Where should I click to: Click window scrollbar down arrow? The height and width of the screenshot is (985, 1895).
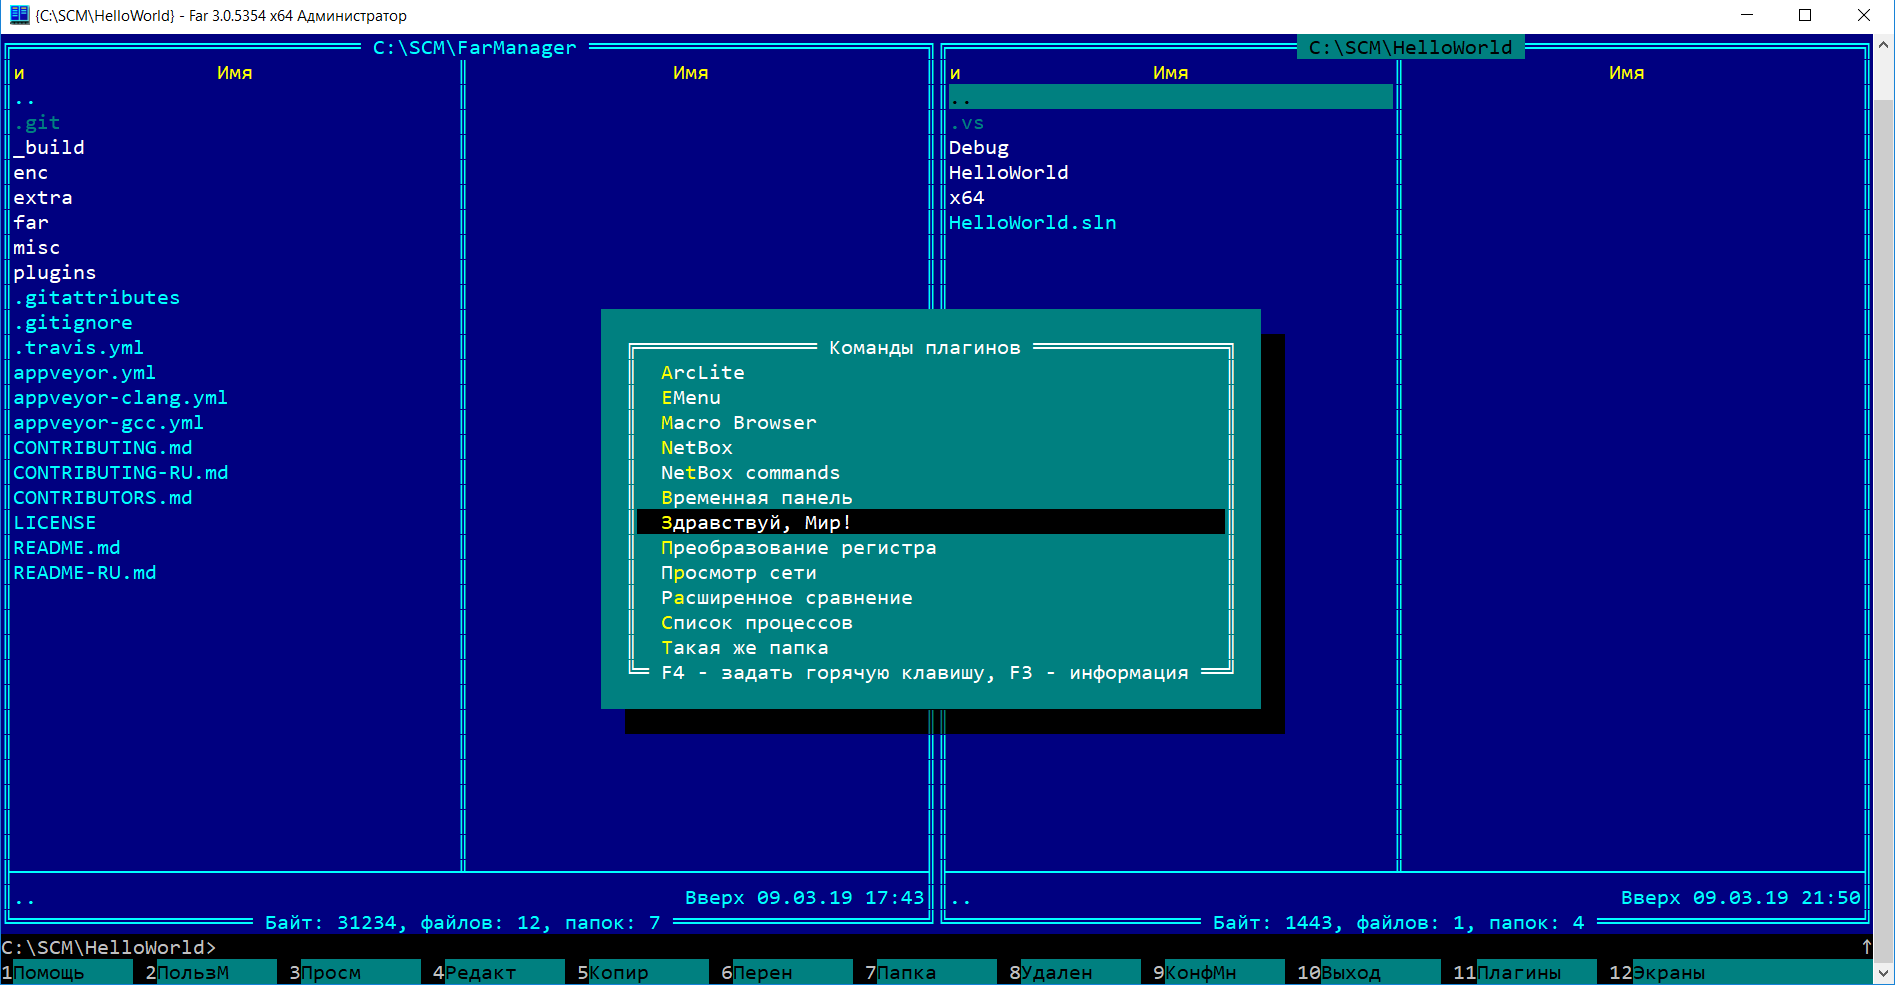tap(1884, 972)
